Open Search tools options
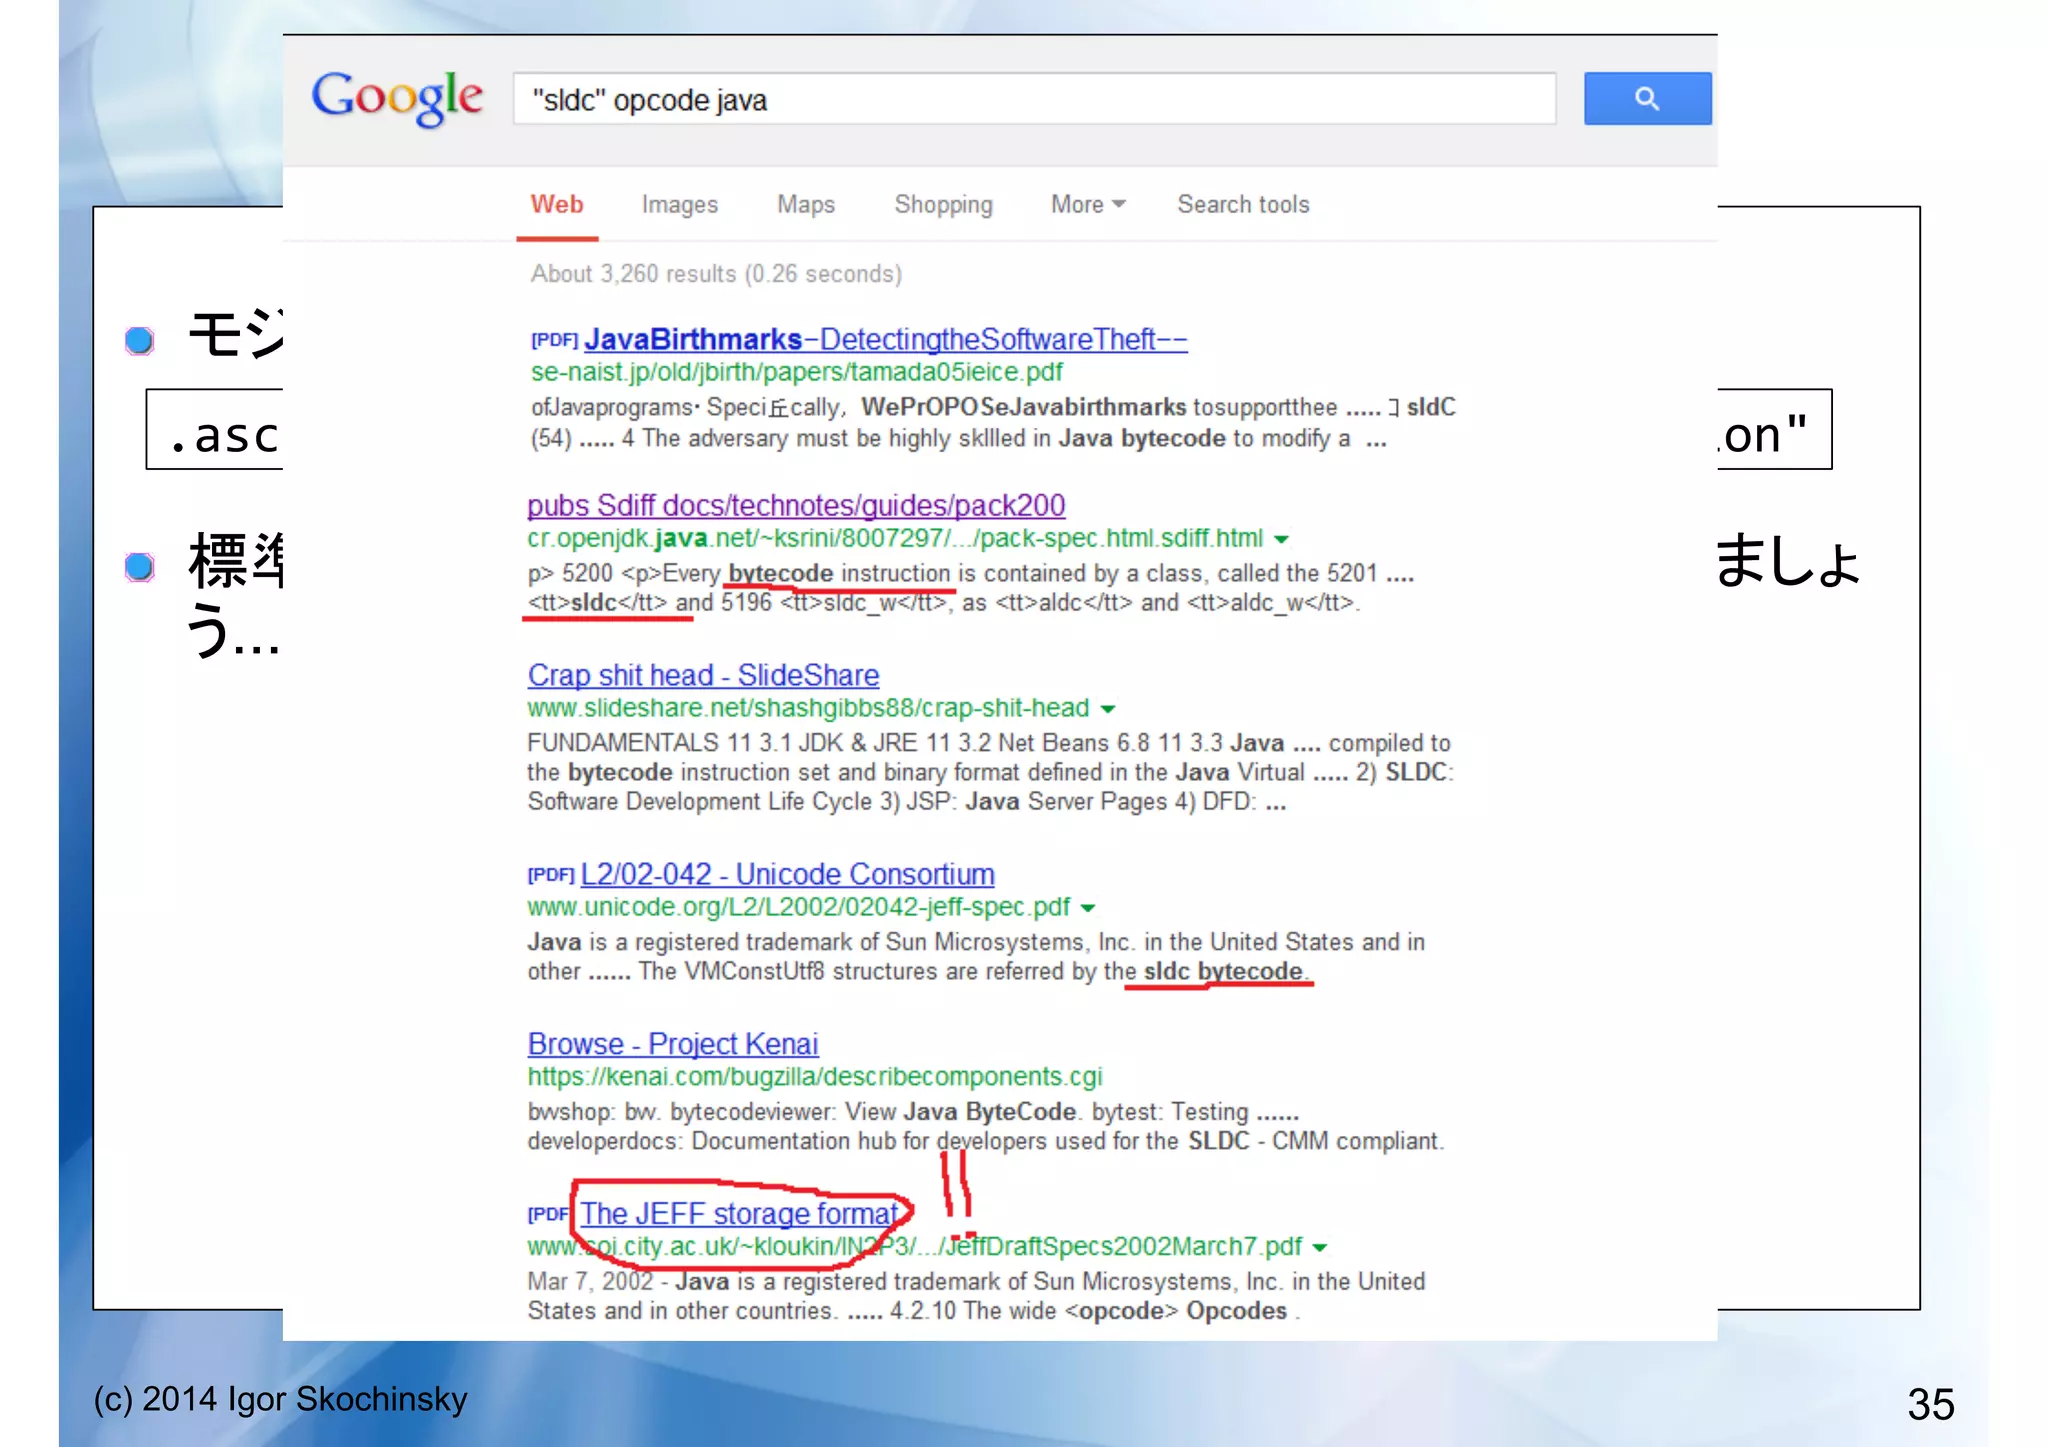 coord(1242,204)
